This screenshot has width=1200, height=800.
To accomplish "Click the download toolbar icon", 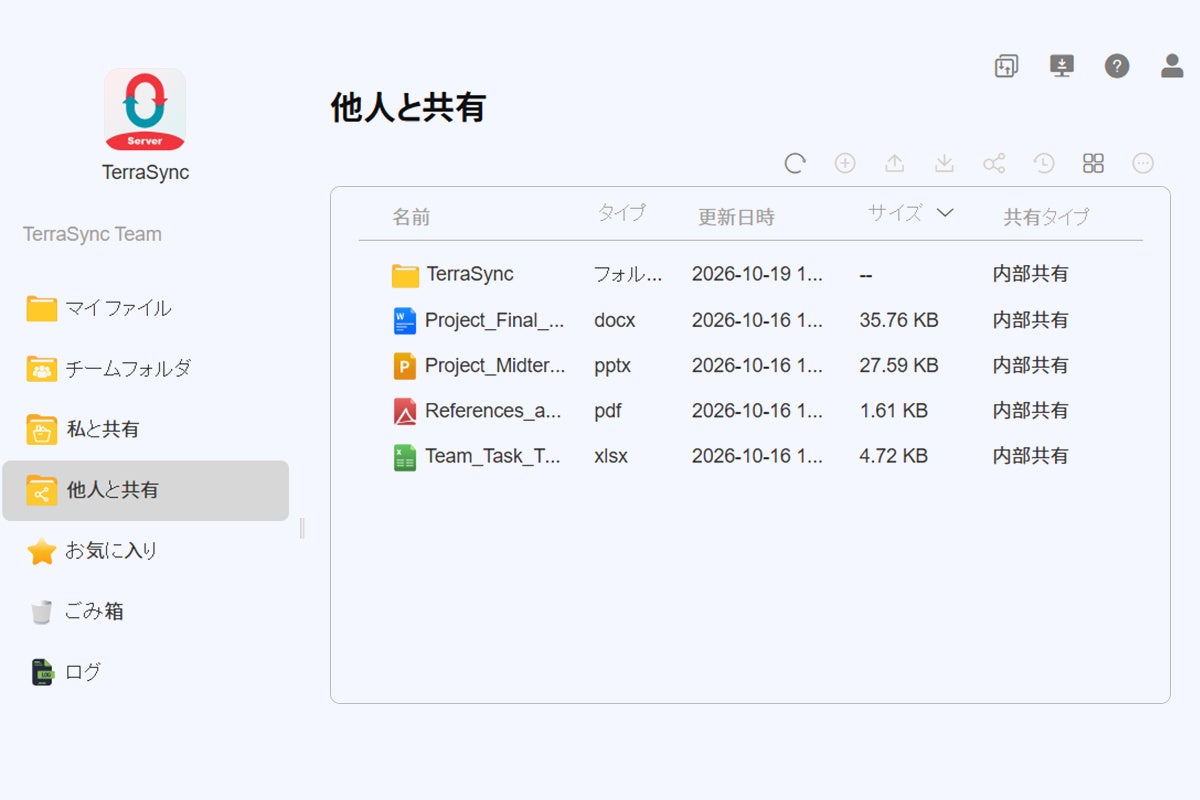I will [944, 163].
